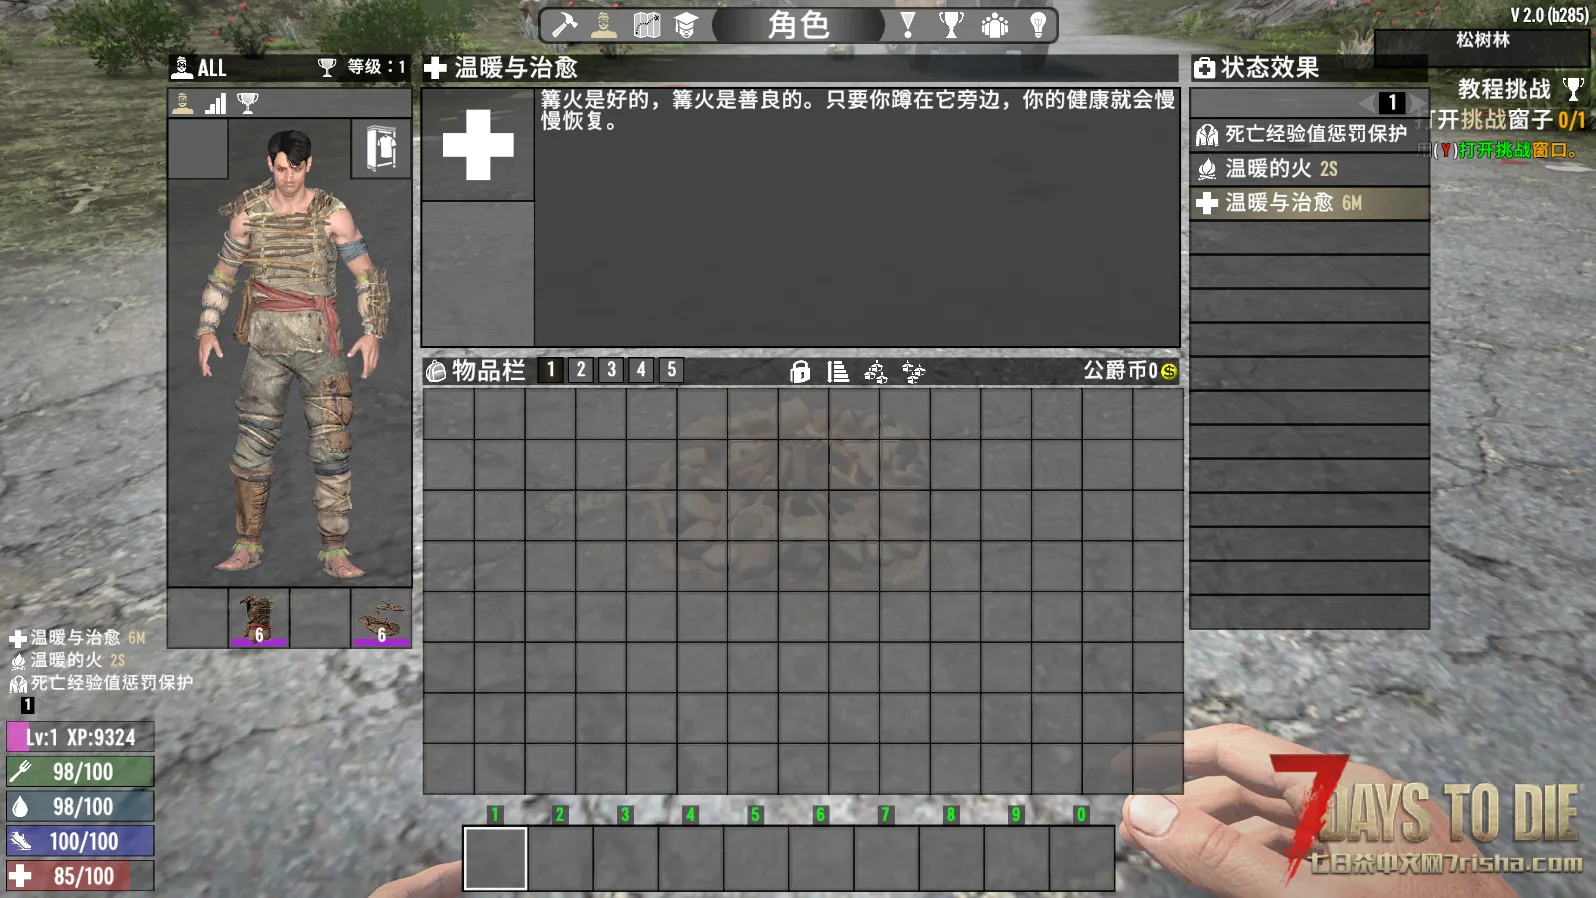Click the 角色 title tab

click(798, 25)
